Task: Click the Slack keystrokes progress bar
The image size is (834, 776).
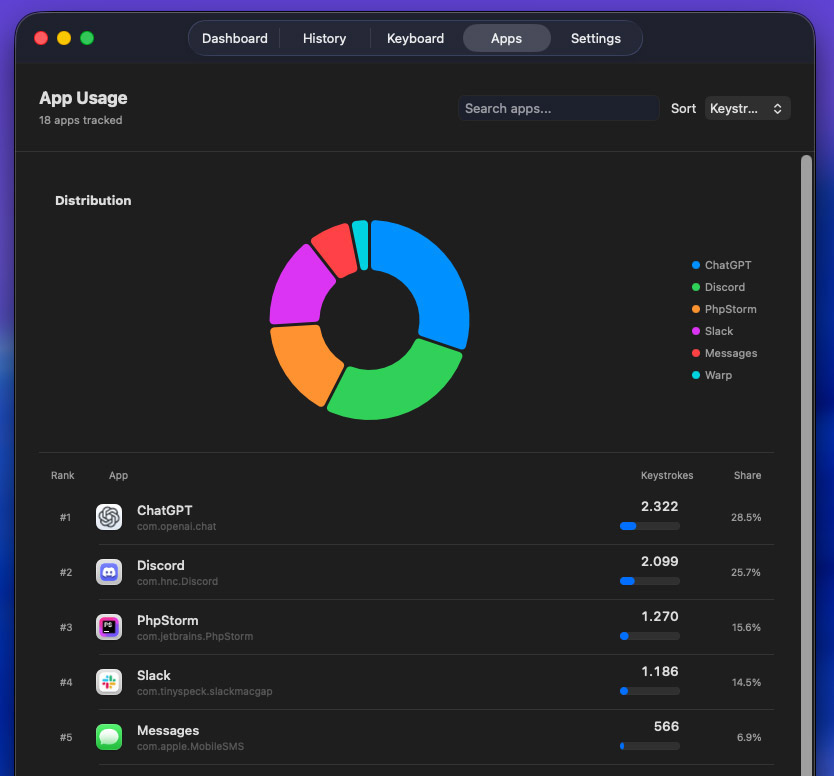Action: tap(649, 691)
